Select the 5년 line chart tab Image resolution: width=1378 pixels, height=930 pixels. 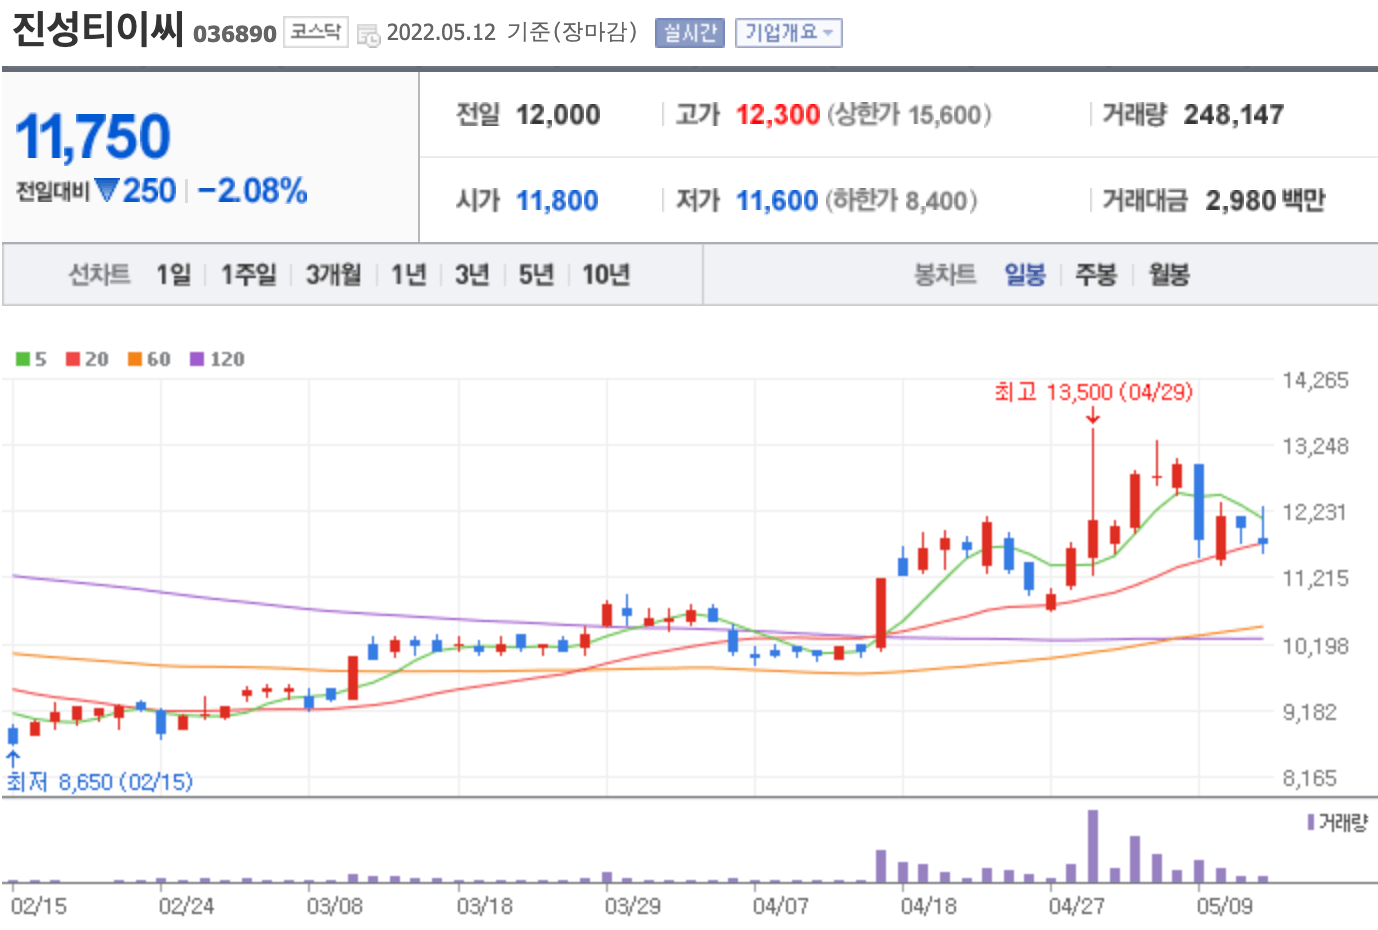(536, 274)
